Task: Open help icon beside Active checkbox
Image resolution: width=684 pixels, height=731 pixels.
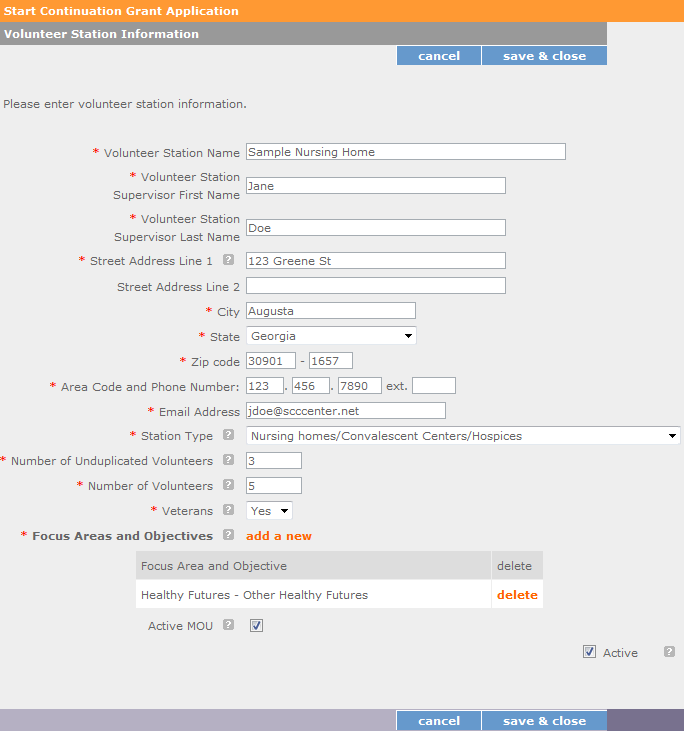Action: 669,652
